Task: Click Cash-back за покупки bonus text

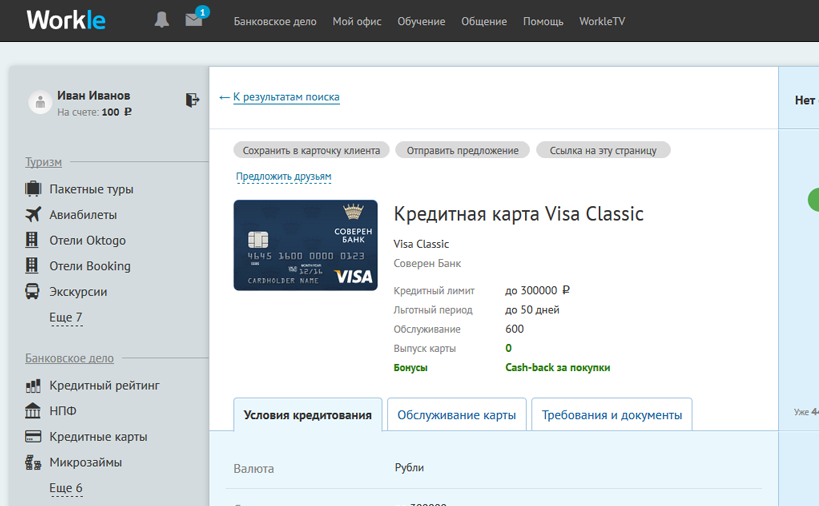Action: pos(557,368)
